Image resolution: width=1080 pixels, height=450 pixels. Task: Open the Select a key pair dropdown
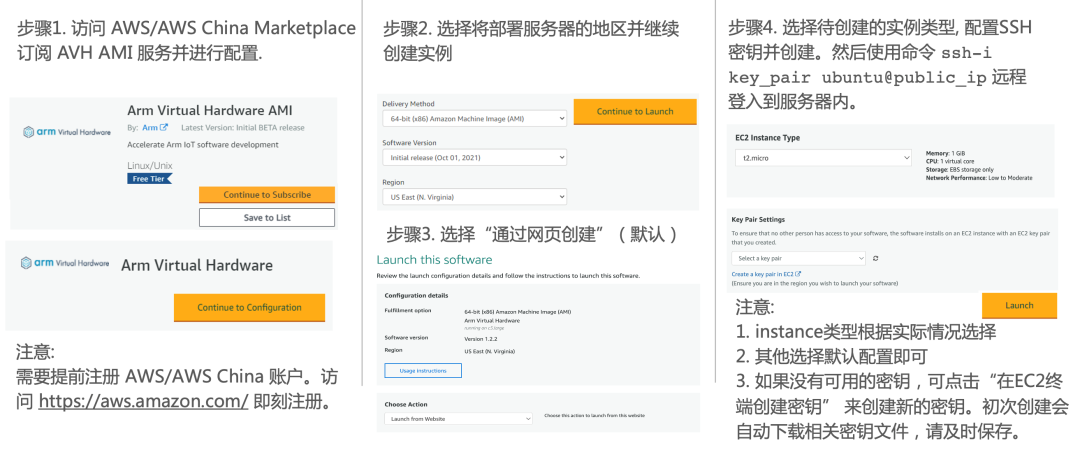point(798,258)
